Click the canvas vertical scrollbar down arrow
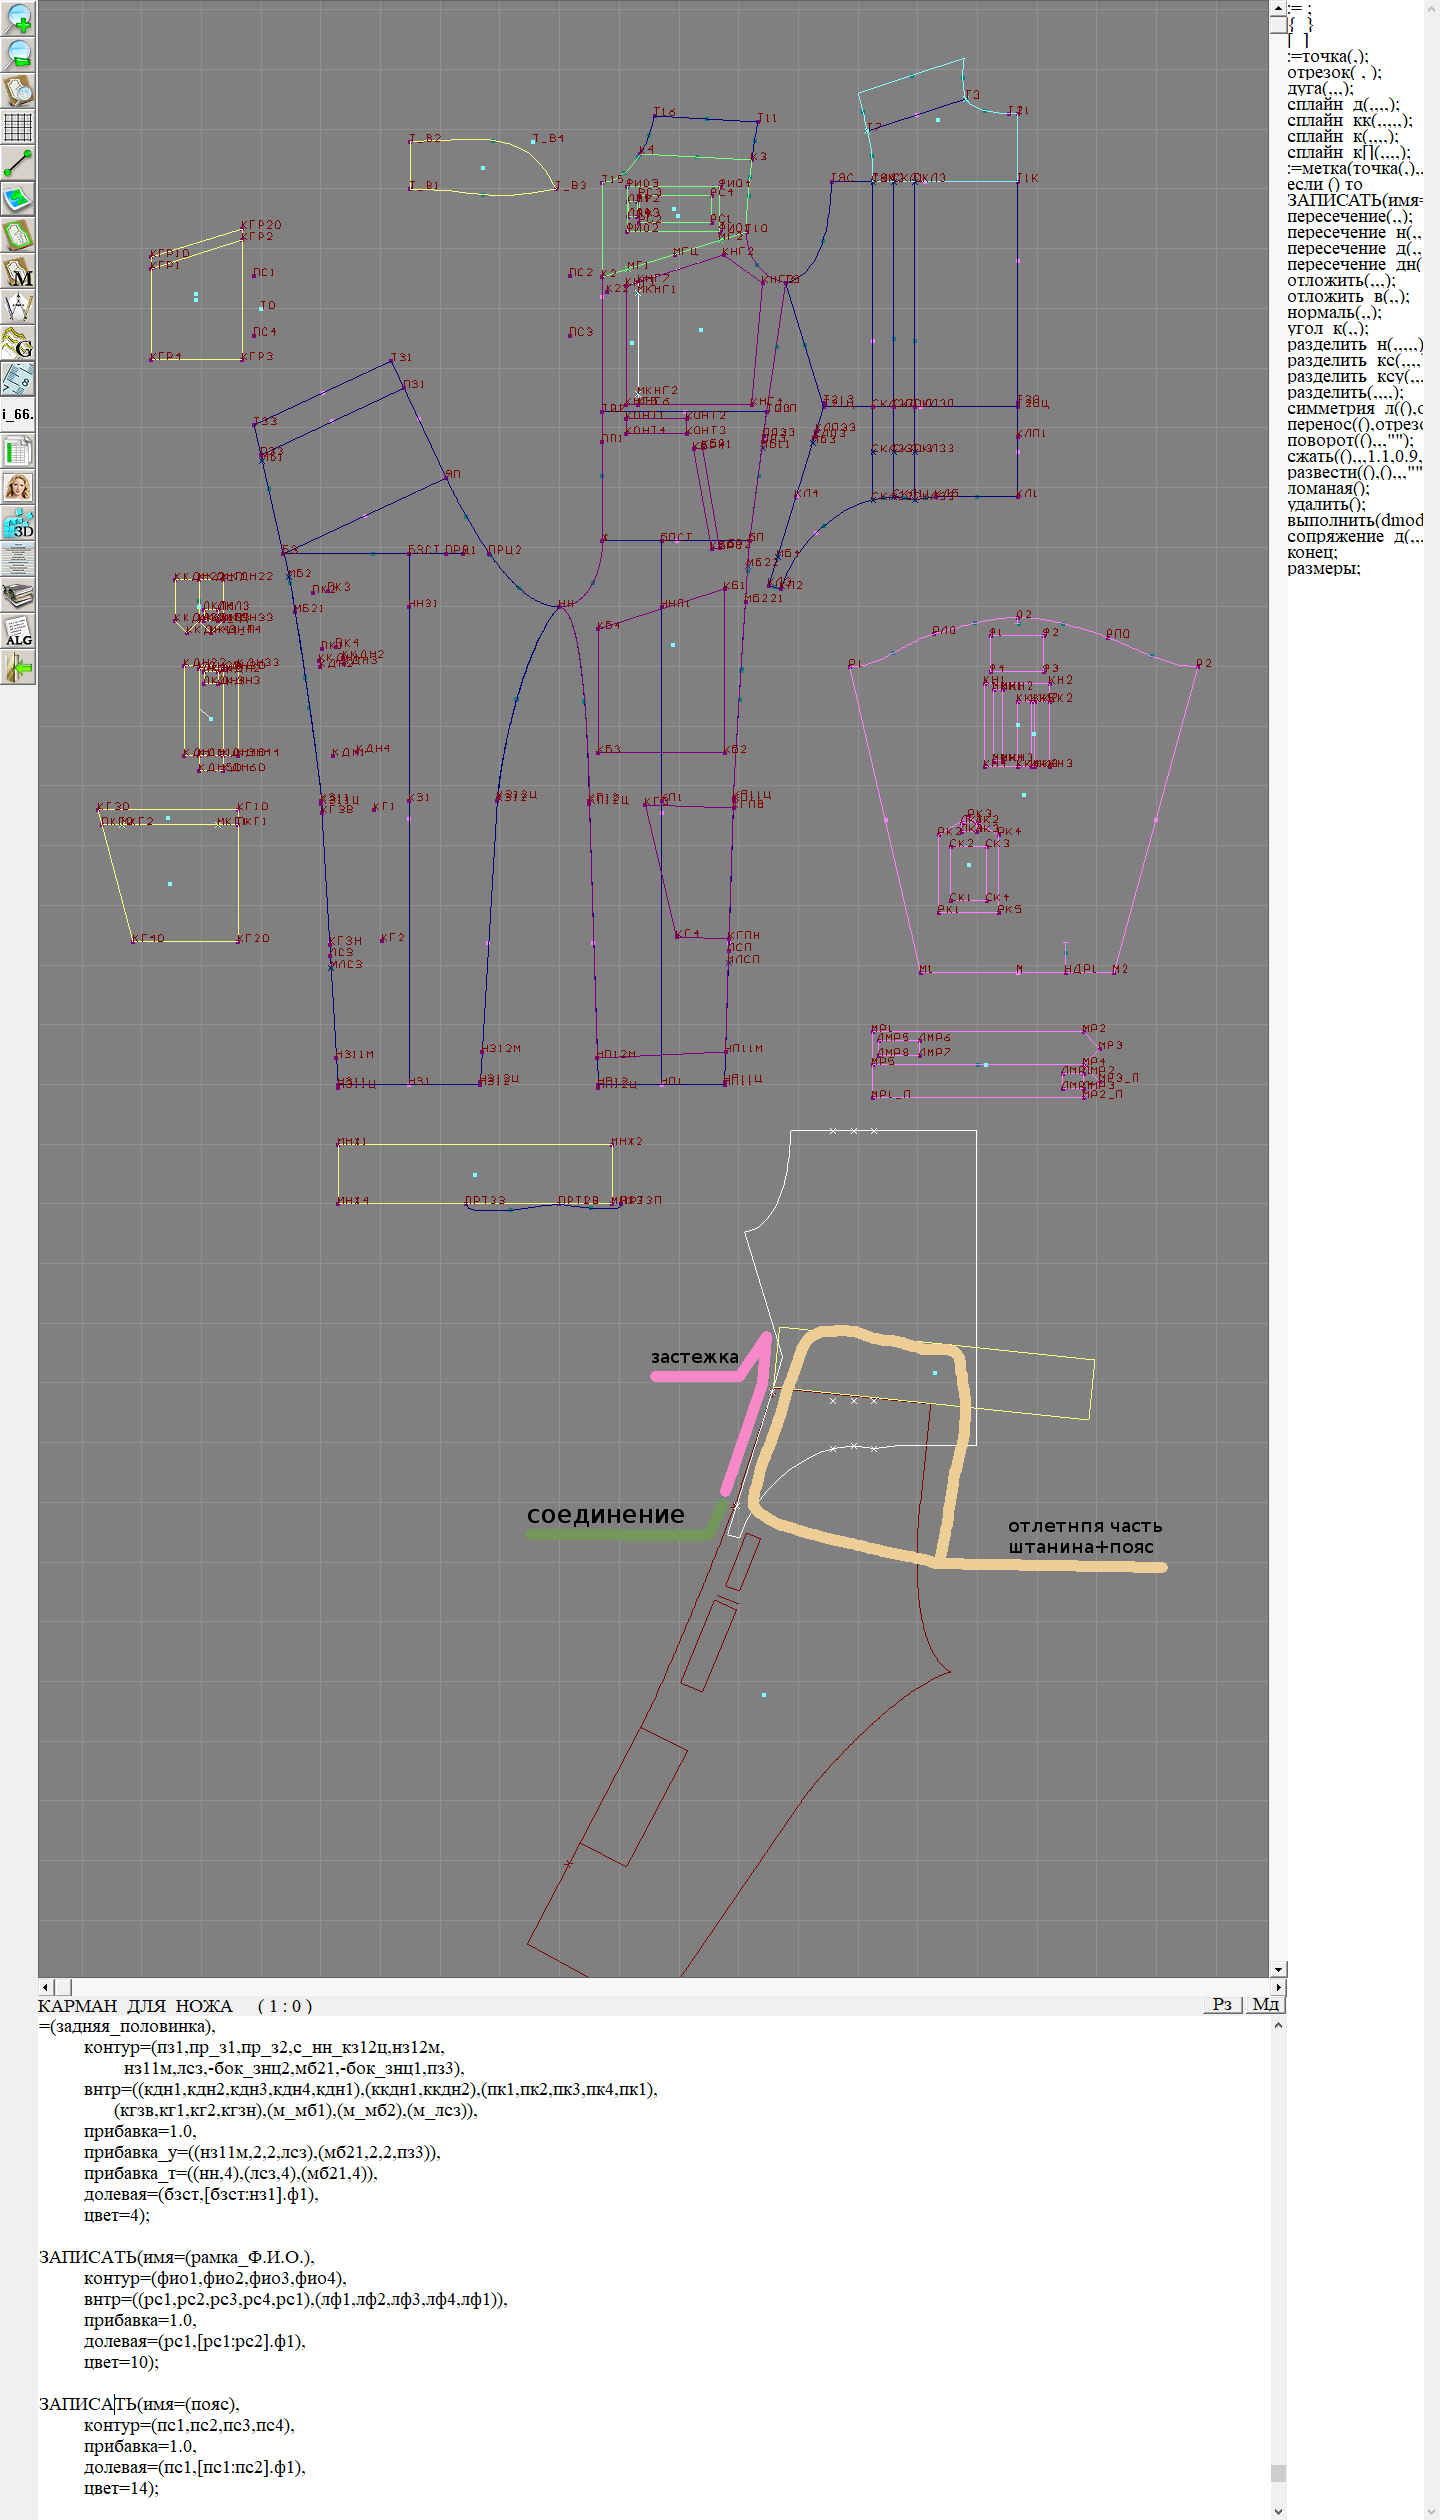 point(1278,1969)
